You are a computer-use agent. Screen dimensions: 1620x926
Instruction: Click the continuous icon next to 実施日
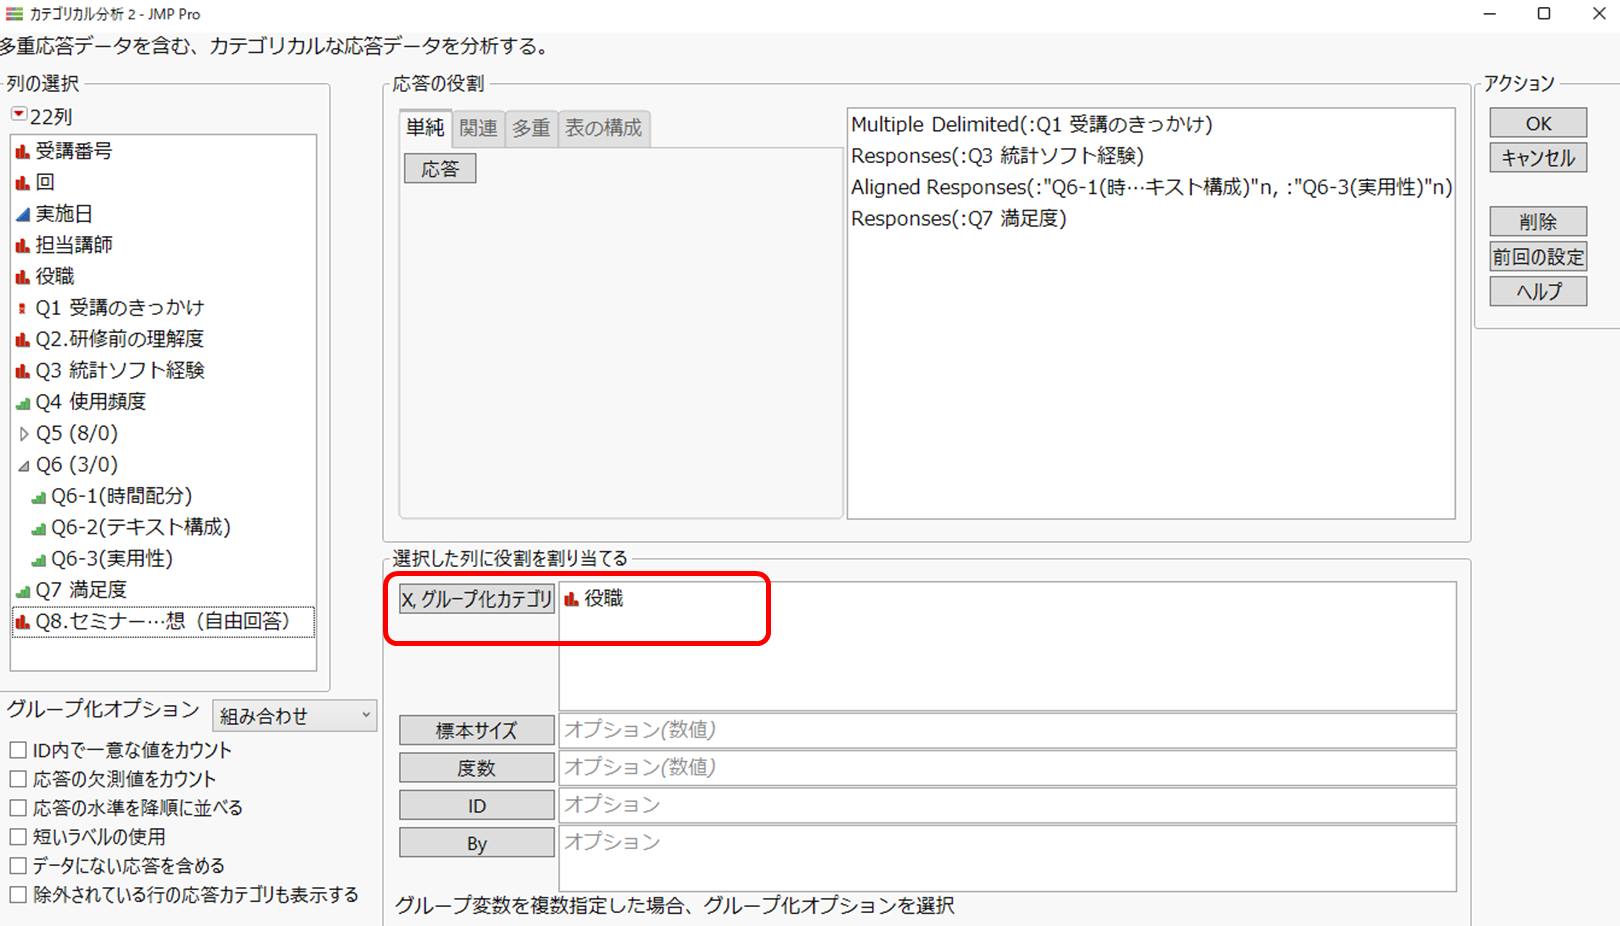22,214
